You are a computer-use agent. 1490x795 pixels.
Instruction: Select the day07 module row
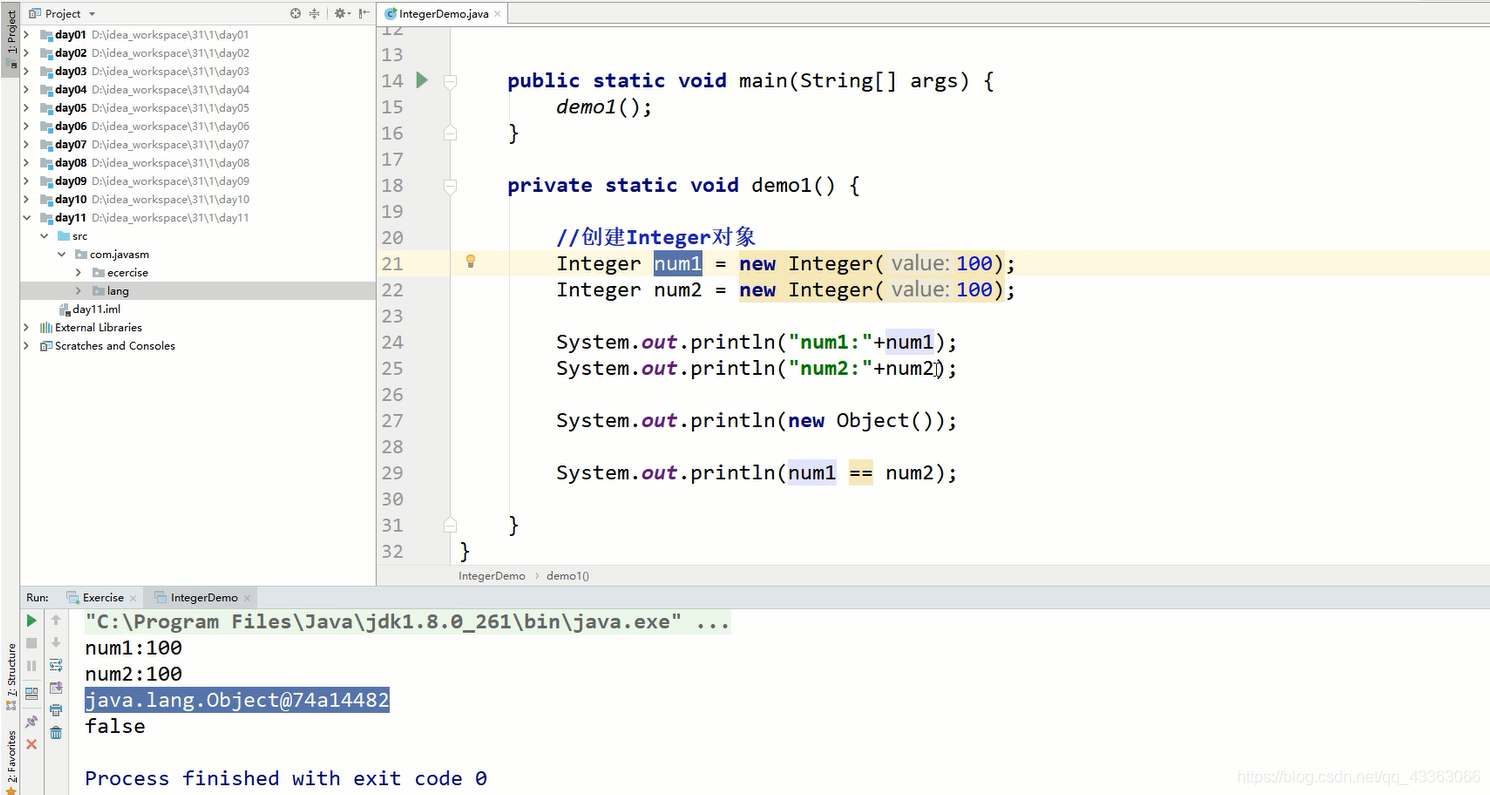click(198, 145)
